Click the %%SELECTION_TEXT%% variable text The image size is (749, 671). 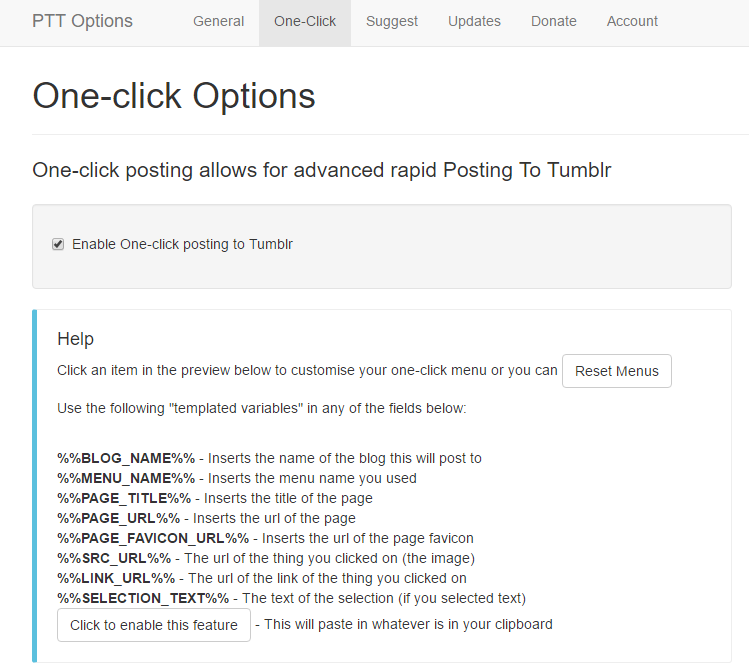coord(143,598)
